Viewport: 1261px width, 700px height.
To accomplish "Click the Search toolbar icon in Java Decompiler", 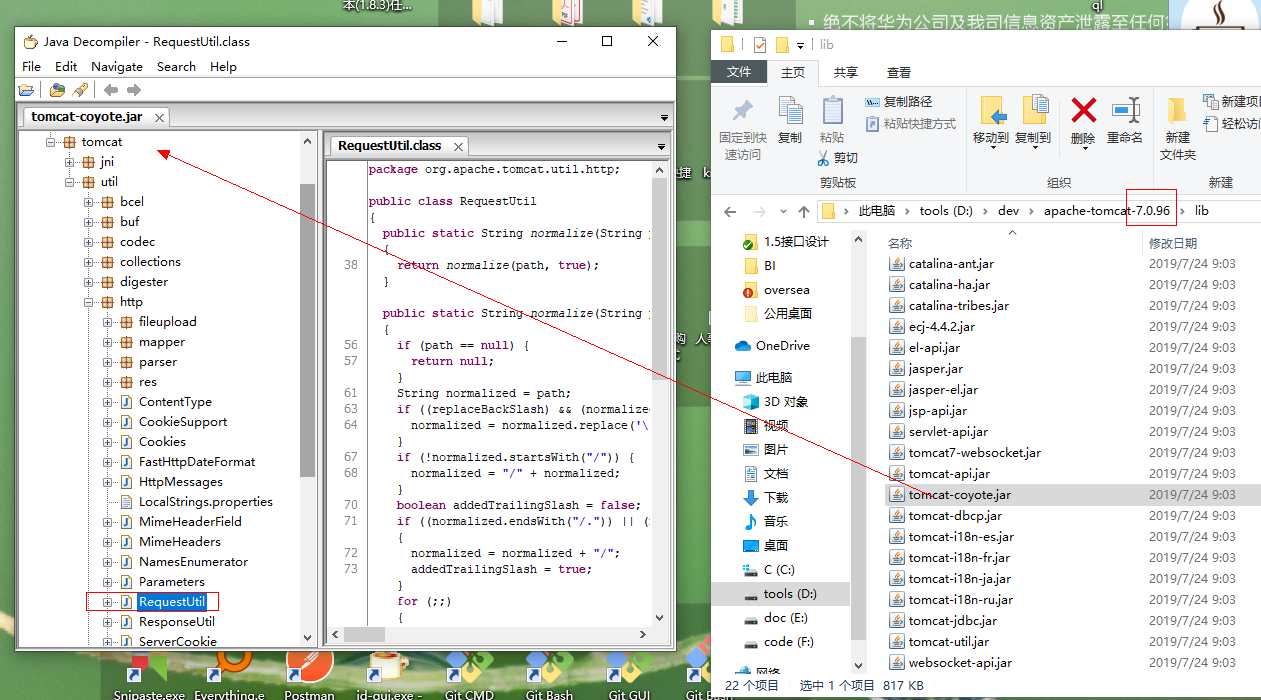I will (80, 90).
